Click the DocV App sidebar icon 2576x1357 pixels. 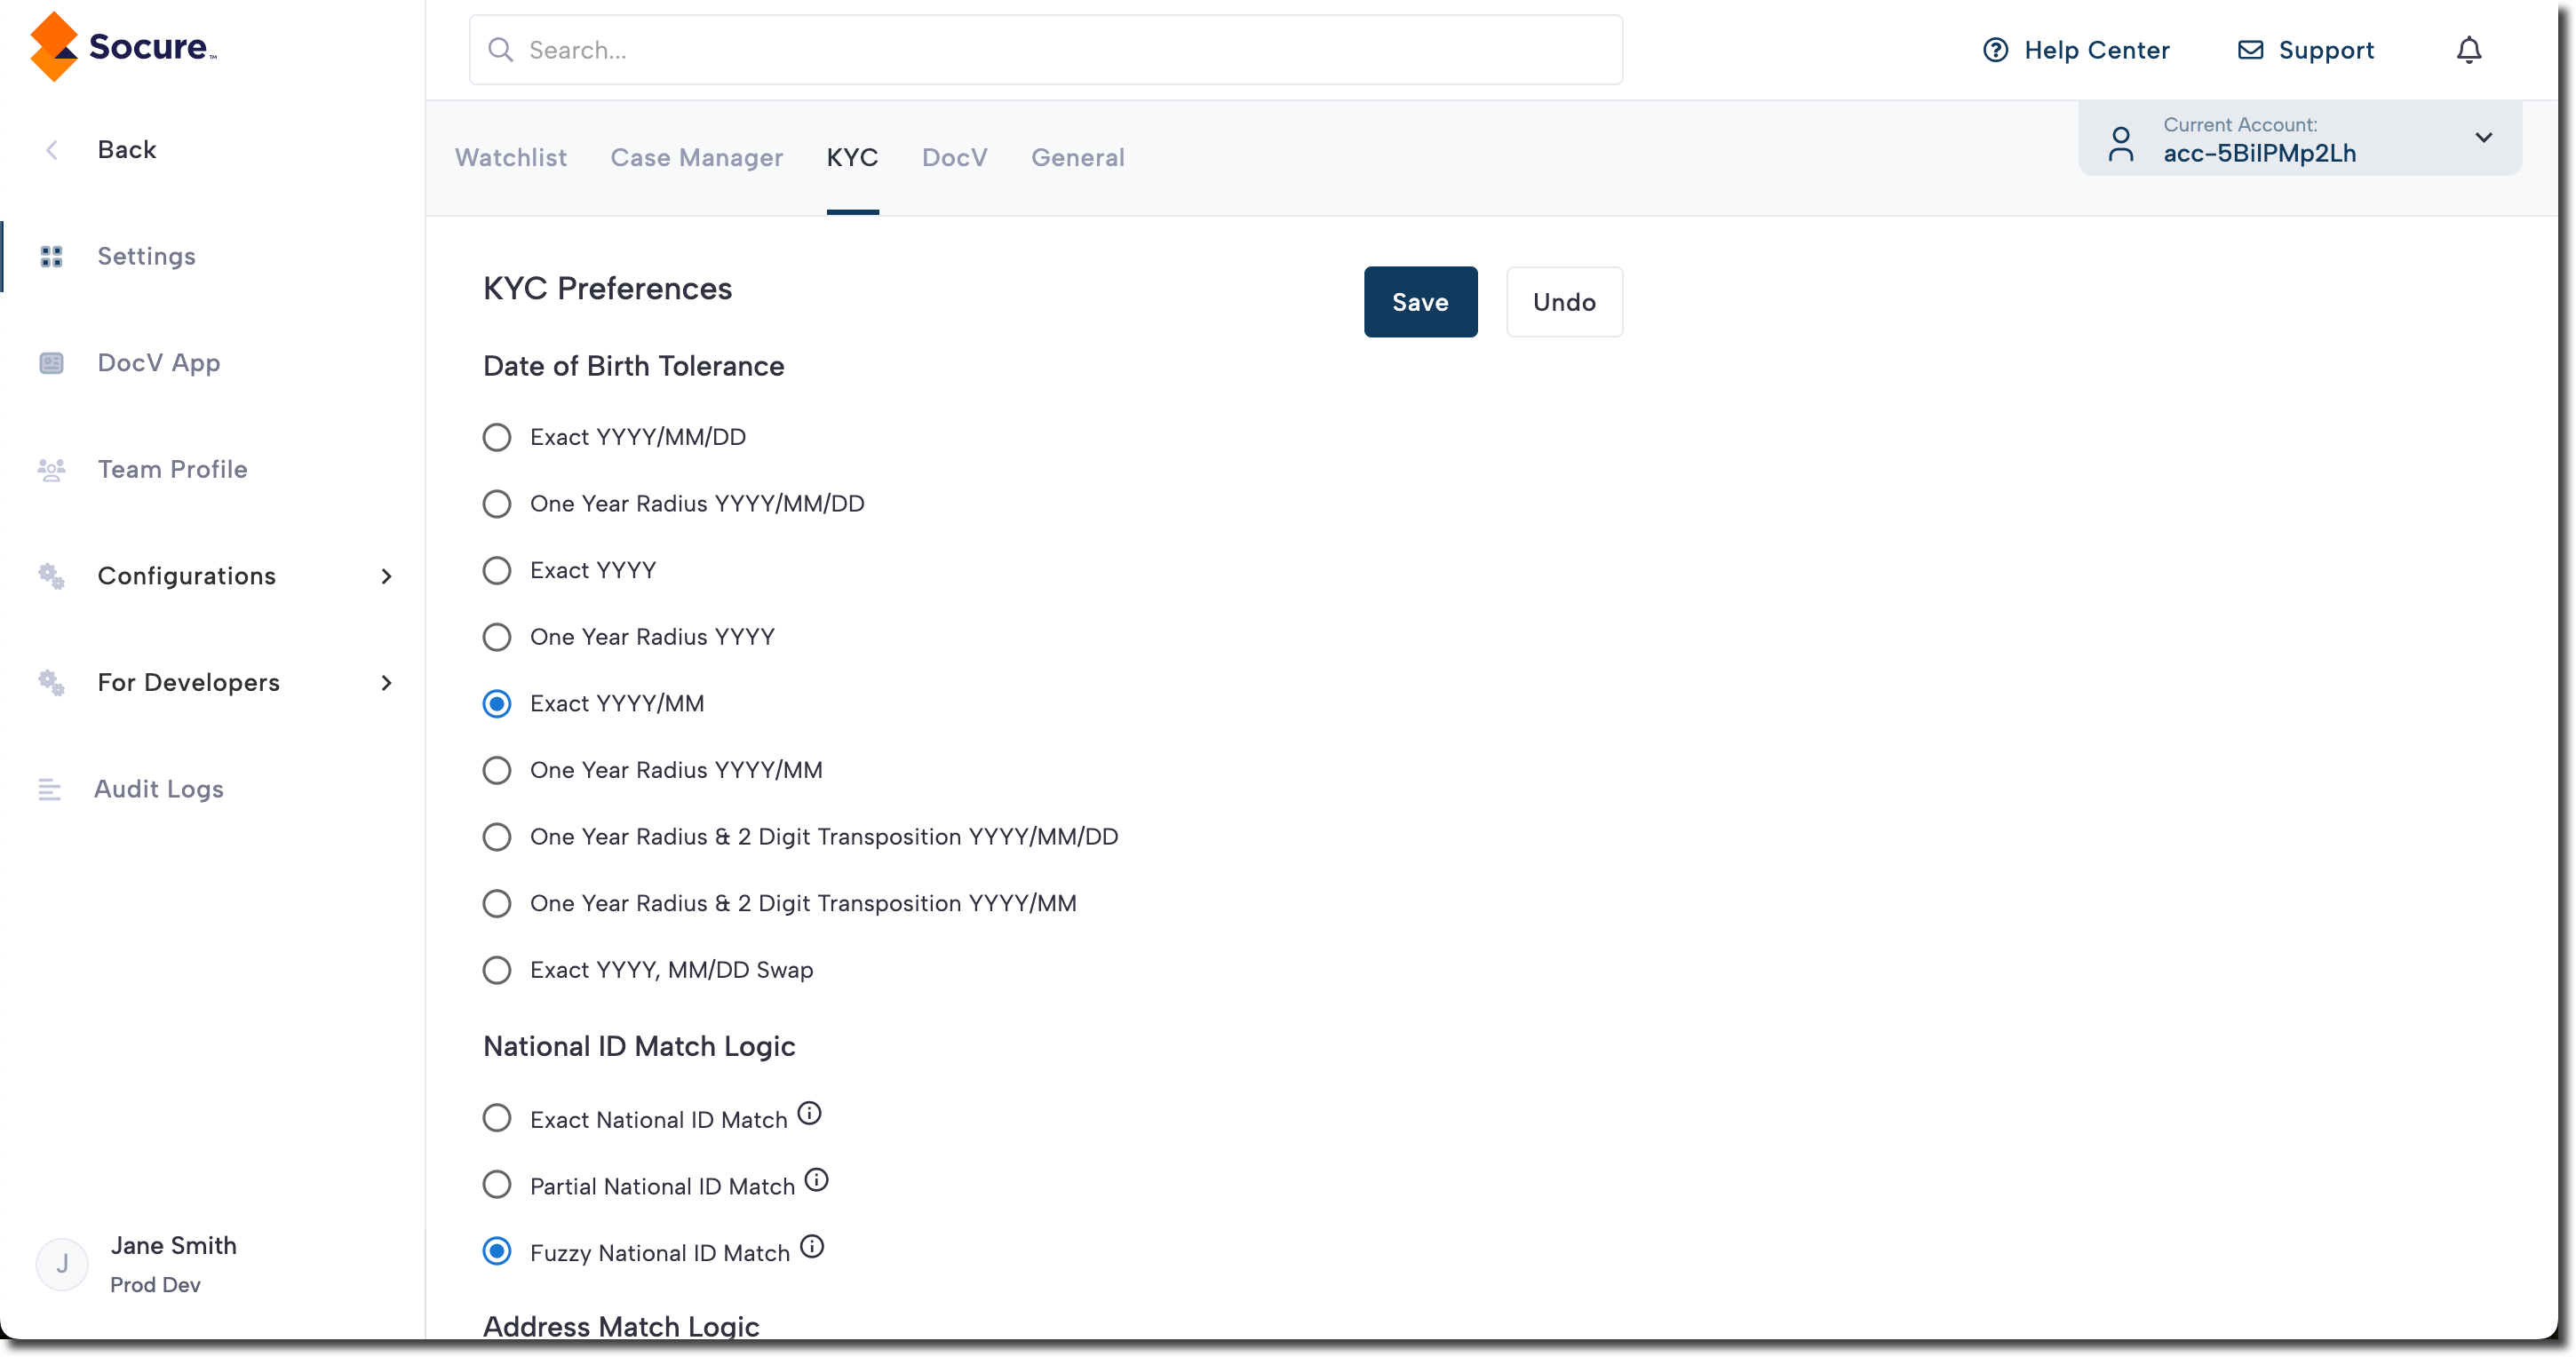click(51, 363)
